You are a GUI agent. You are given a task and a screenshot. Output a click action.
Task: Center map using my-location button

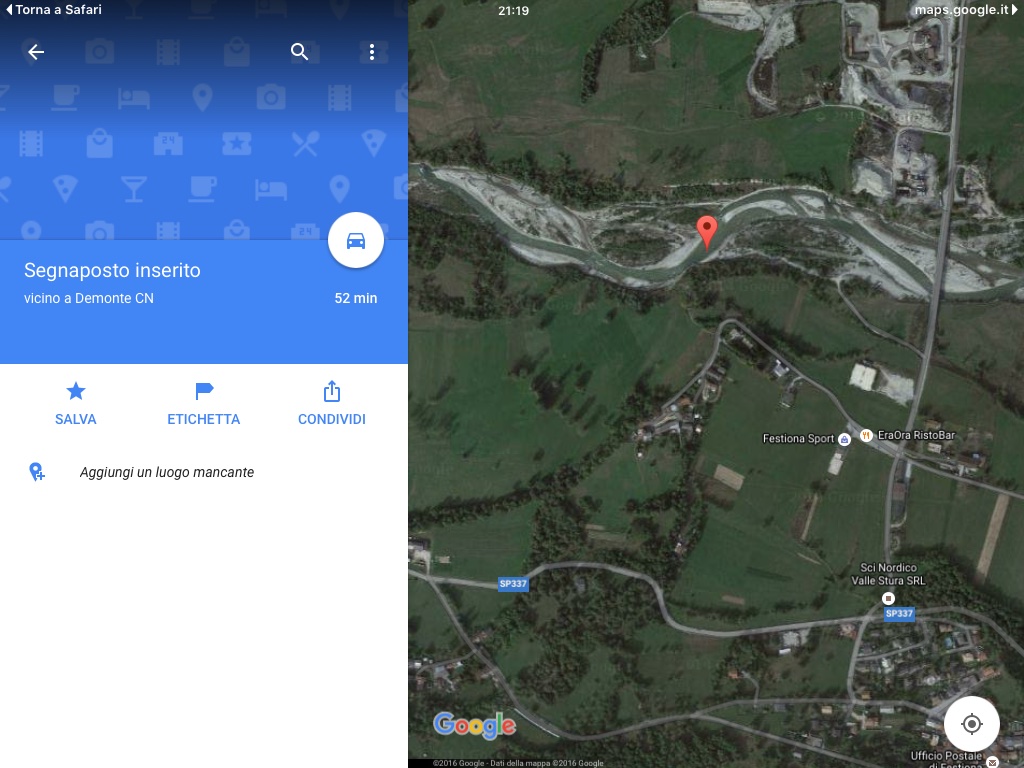(972, 724)
